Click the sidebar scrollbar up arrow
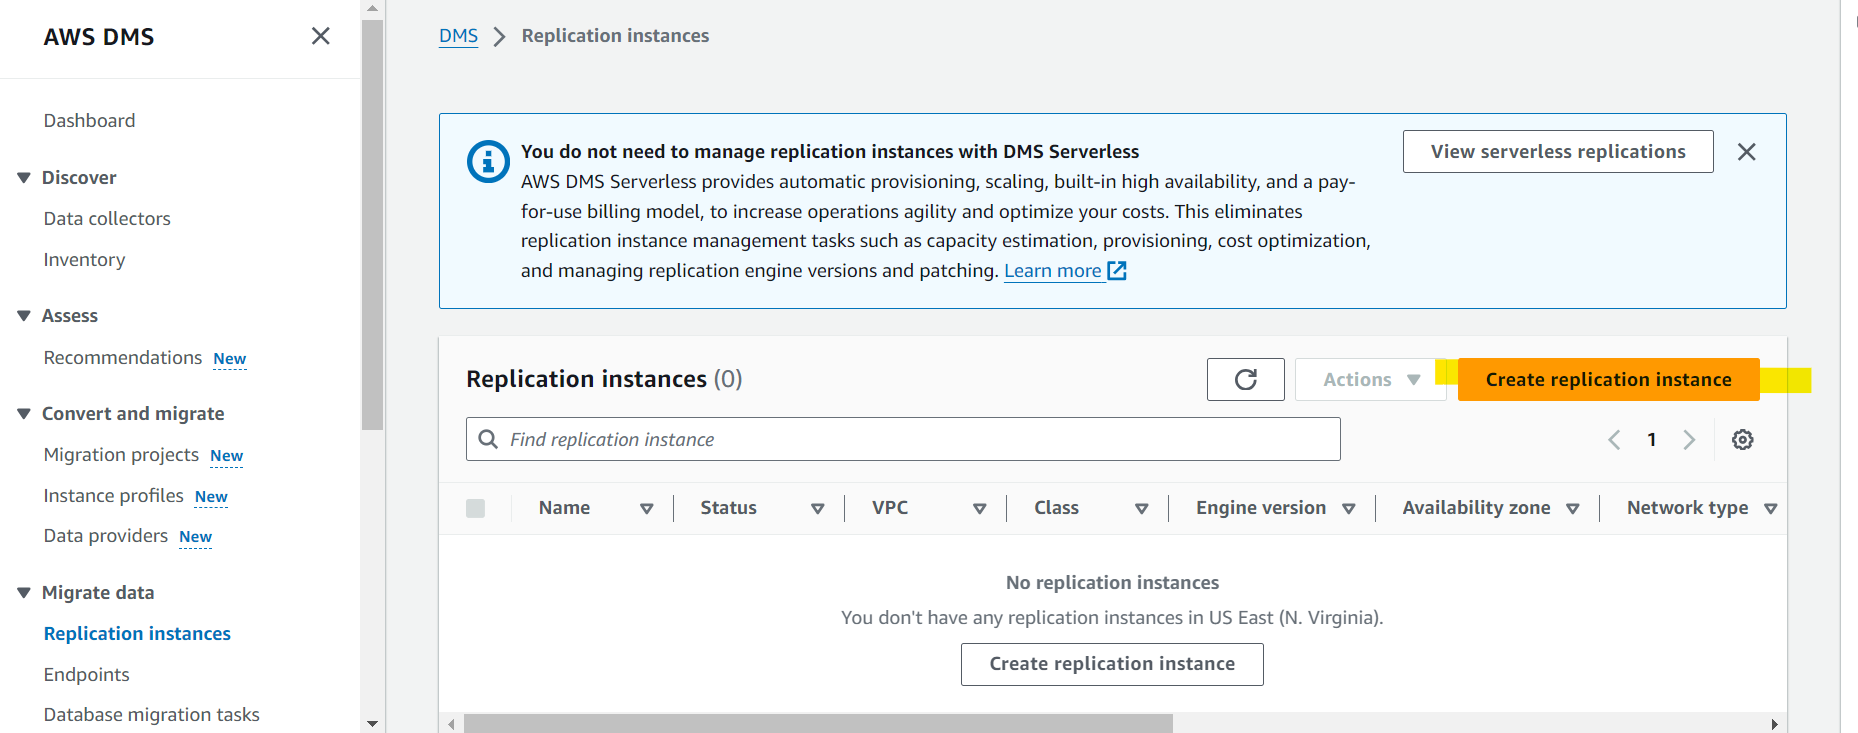 372,8
